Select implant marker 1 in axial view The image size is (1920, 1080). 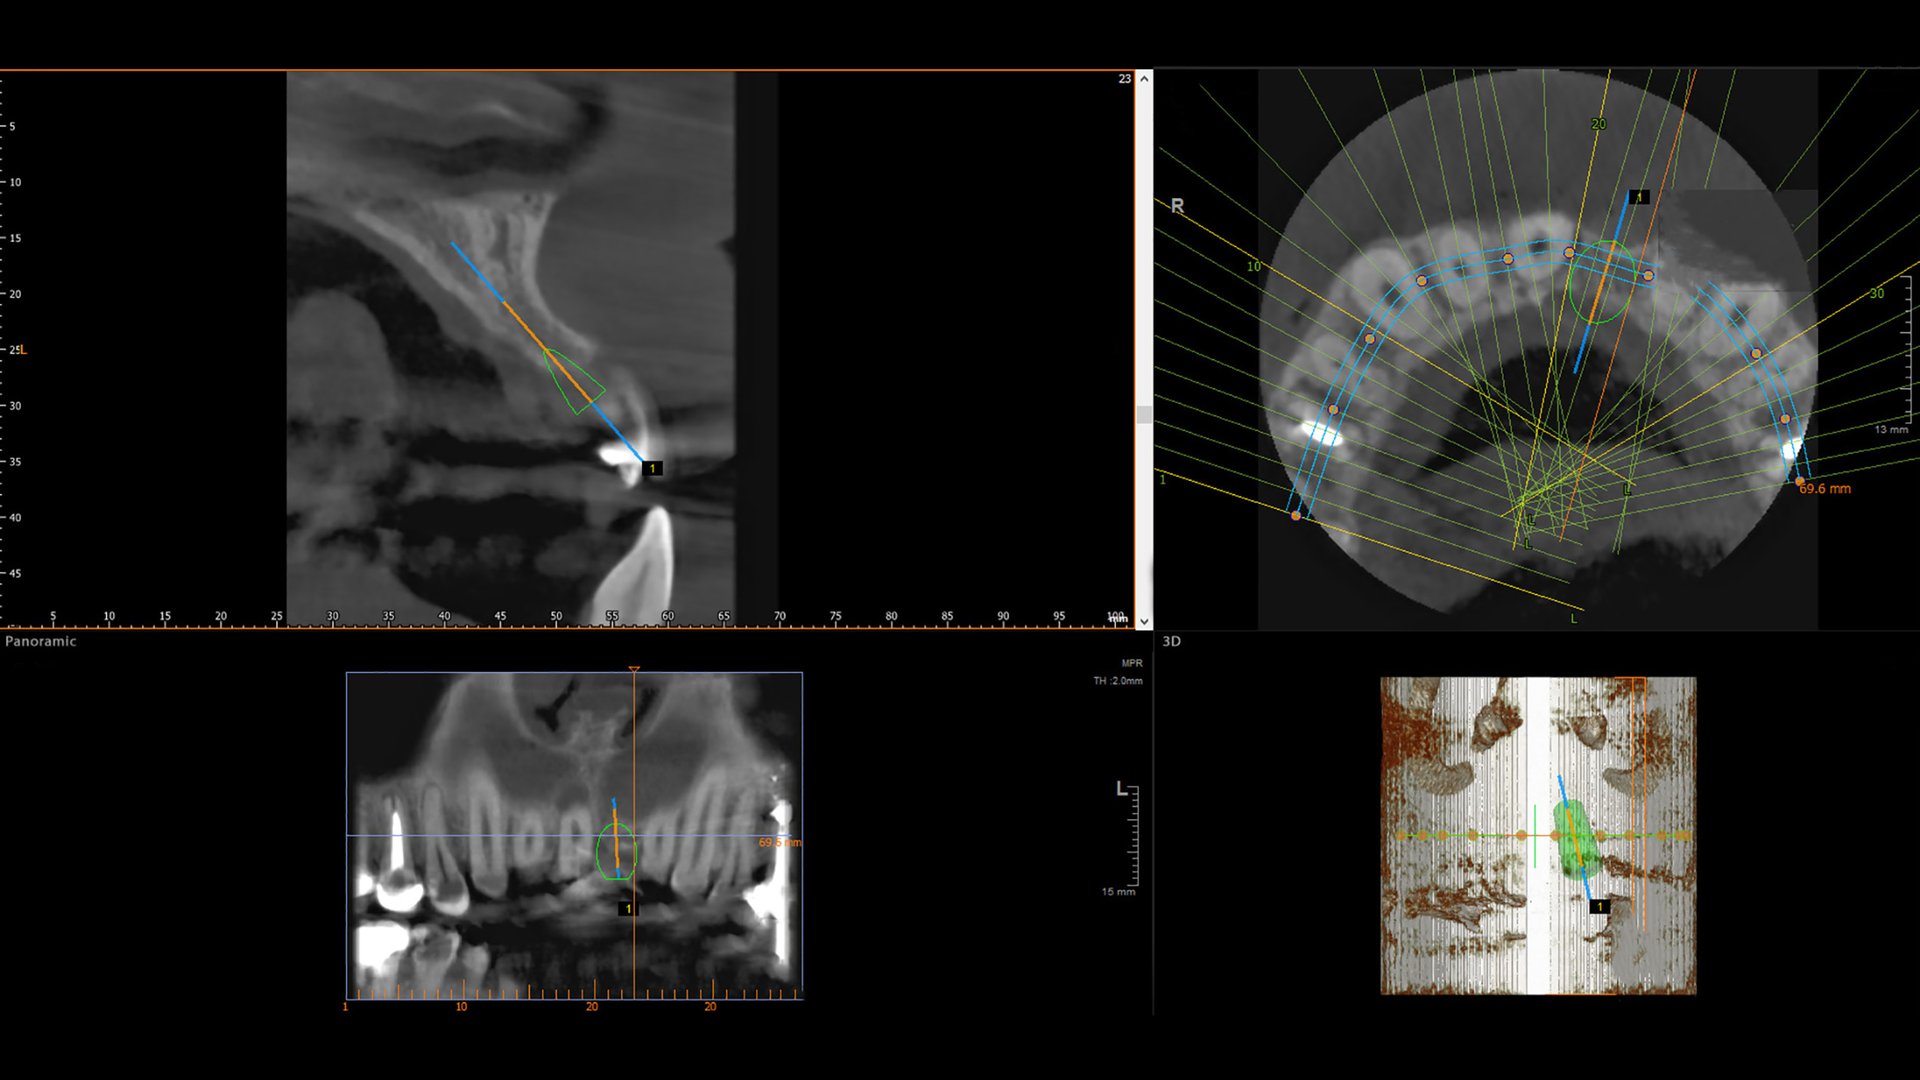(1638, 197)
